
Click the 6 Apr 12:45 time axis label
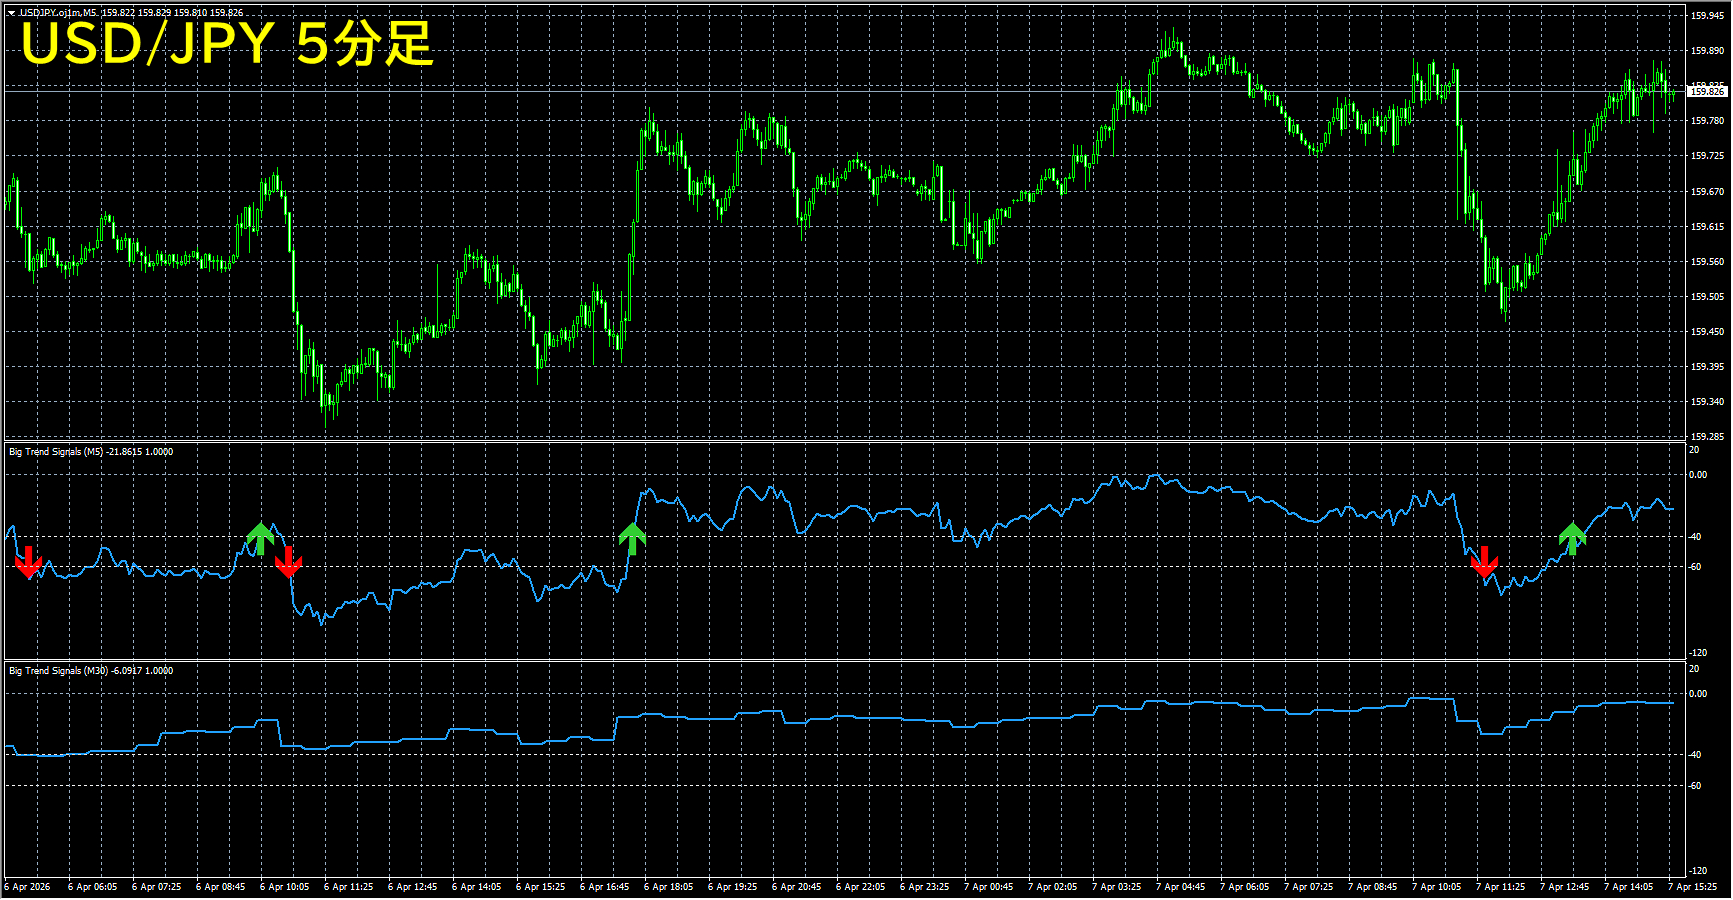412,887
